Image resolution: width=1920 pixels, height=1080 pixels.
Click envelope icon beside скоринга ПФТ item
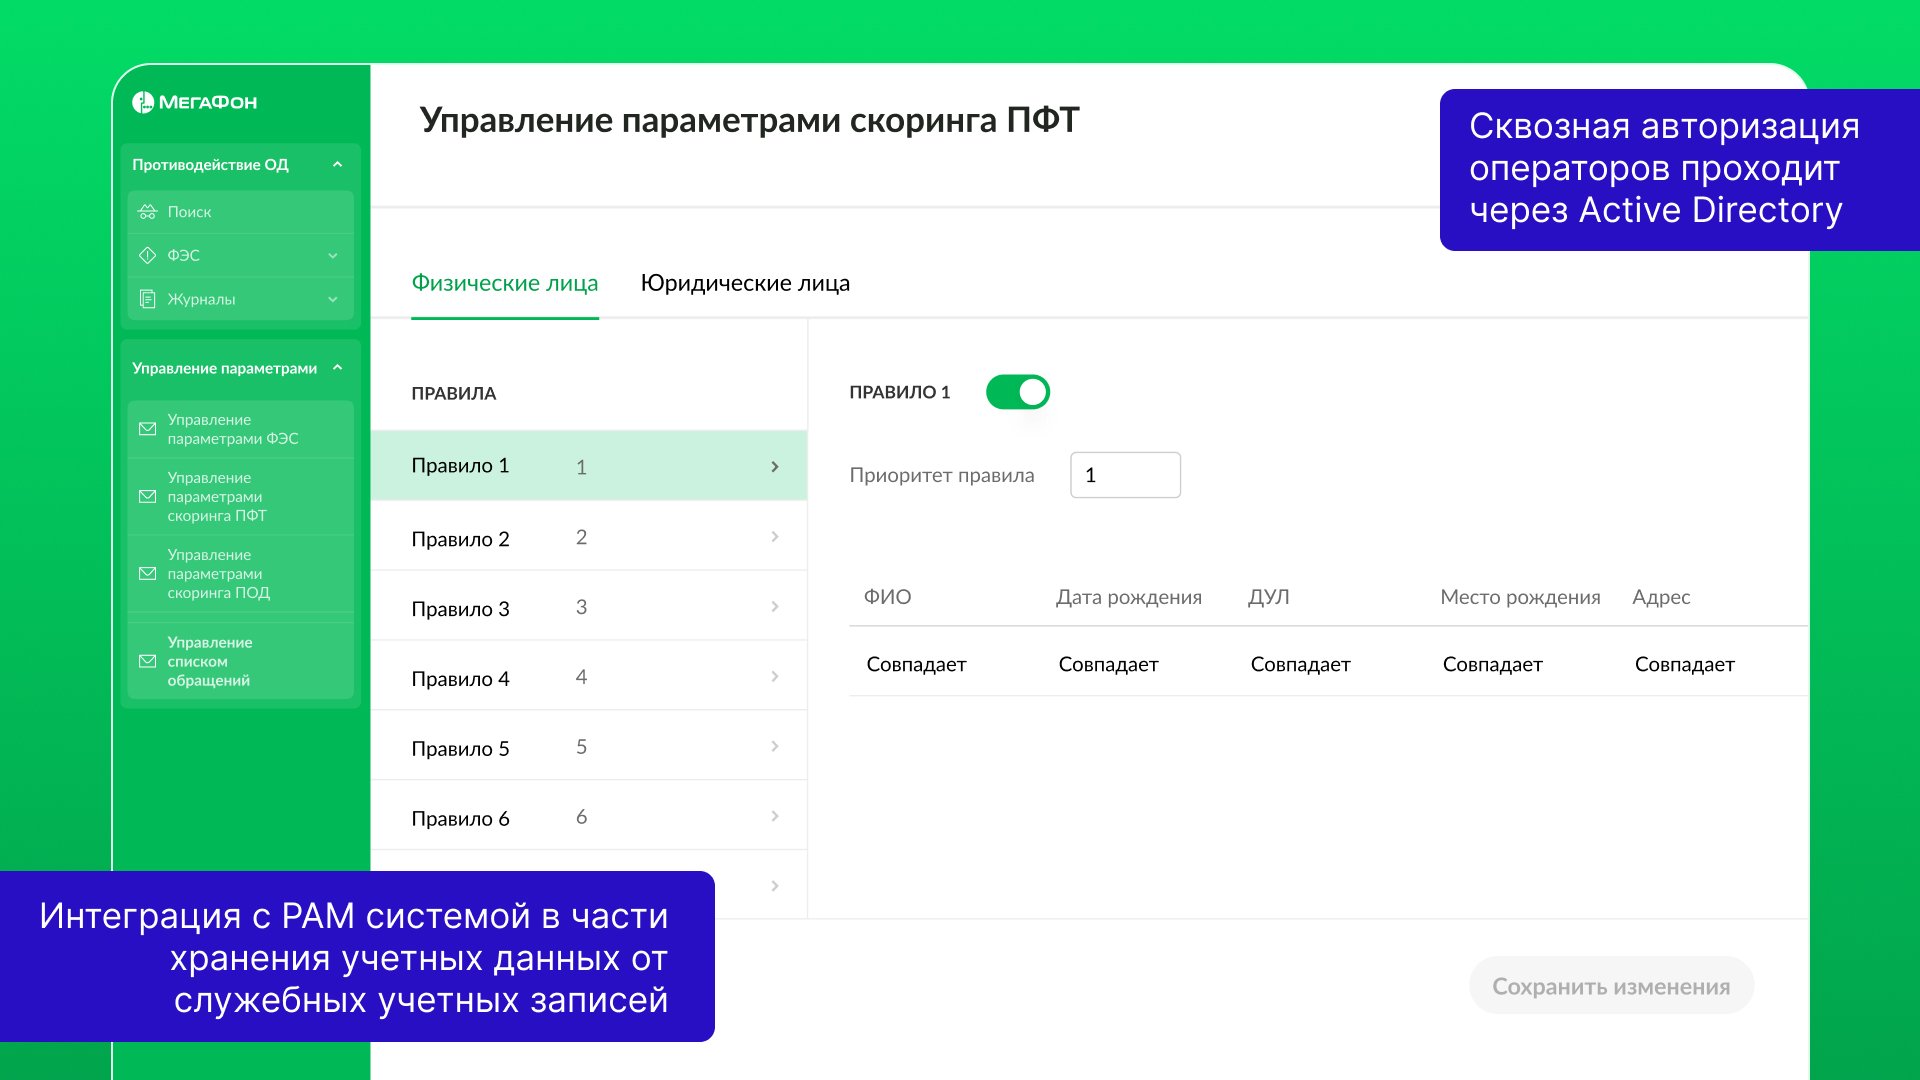[x=148, y=497]
